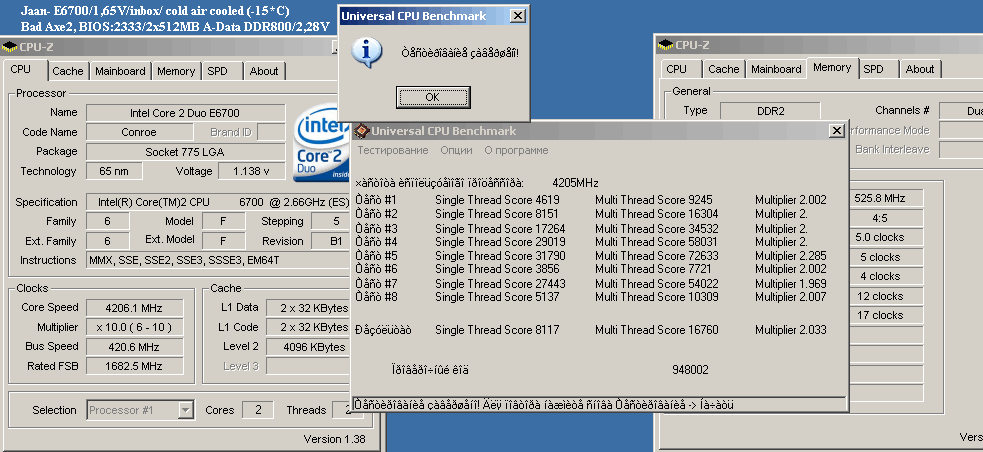Click the Intel Core 2 Duo logo
This screenshot has width=983, height=452.
tap(321, 143)
